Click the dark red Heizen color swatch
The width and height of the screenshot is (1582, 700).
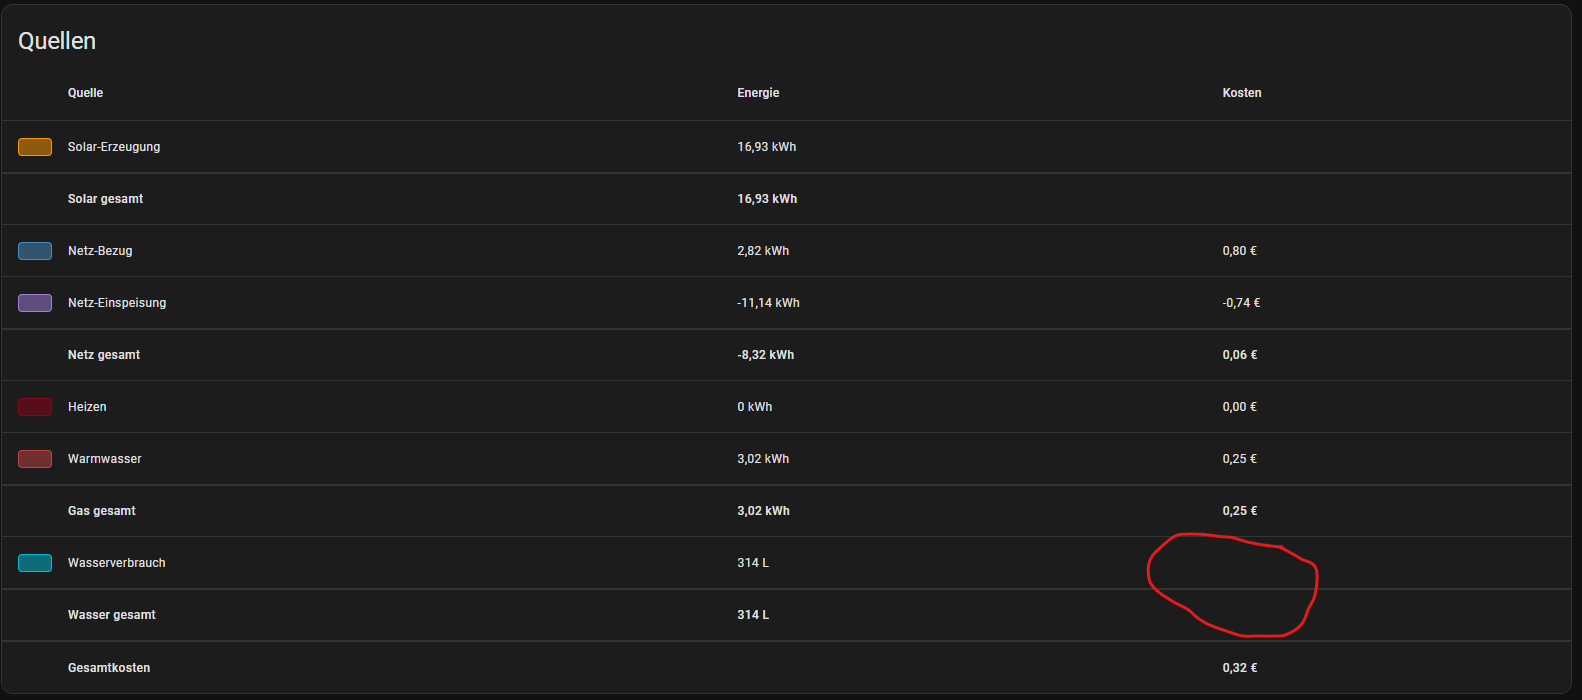tap(35, 407)
